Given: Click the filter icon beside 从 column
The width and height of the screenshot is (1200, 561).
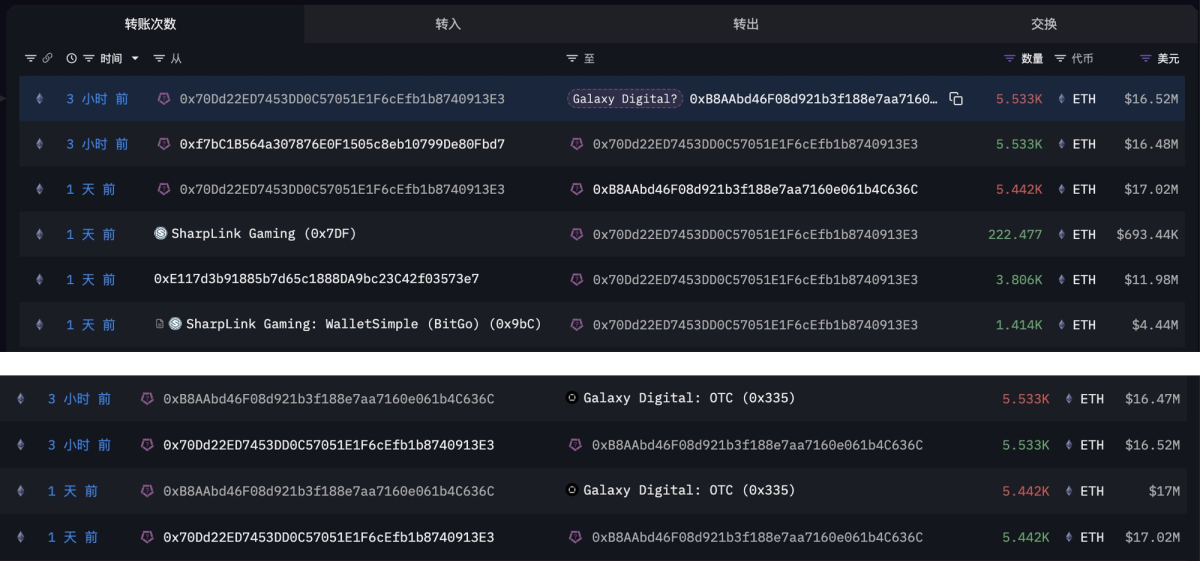Looking at the screenshot, I should tap(159, 59).
